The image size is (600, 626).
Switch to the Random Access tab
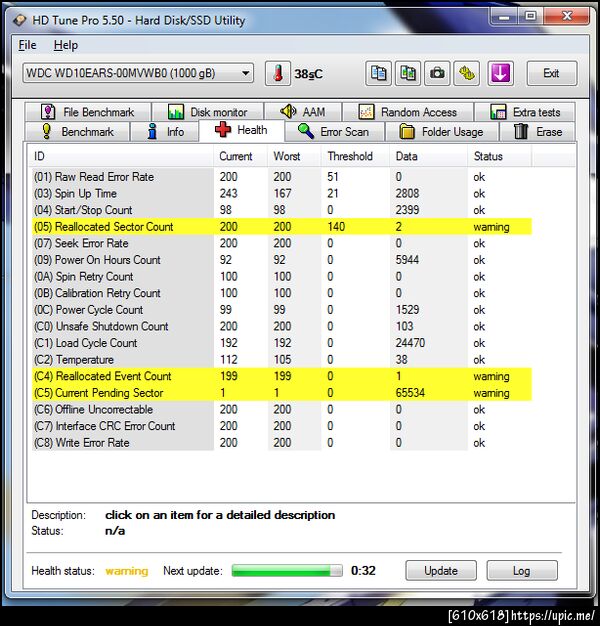tap(408, 112)
